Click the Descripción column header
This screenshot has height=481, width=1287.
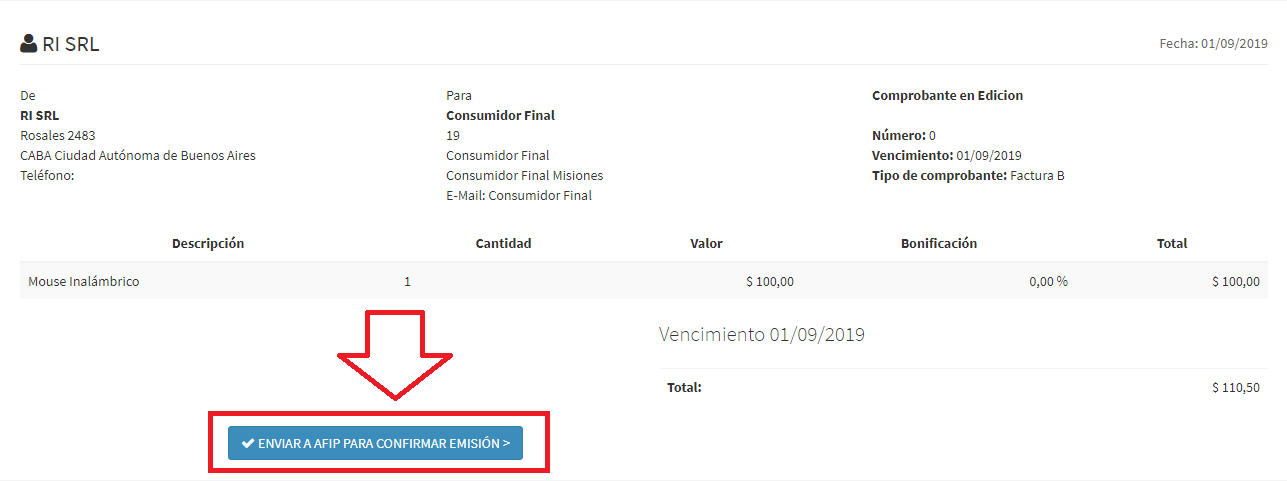[x=208, y=243]
